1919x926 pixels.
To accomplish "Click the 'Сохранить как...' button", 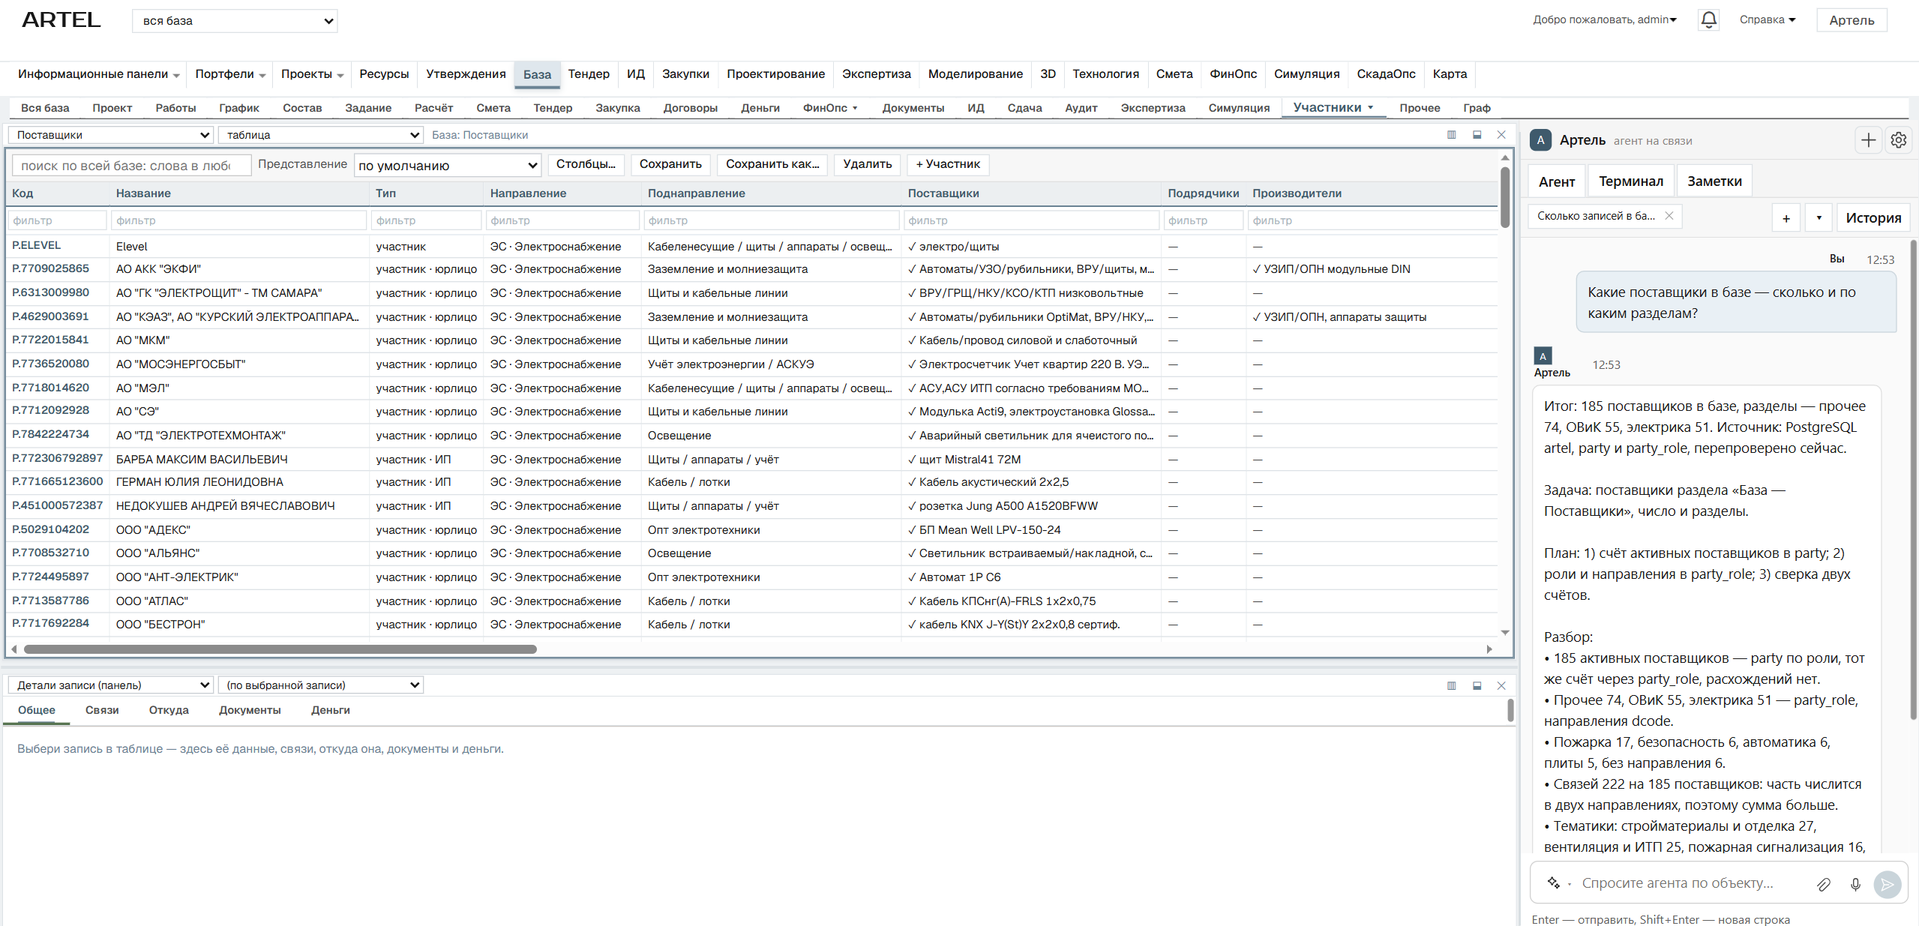I will (772, 164).
